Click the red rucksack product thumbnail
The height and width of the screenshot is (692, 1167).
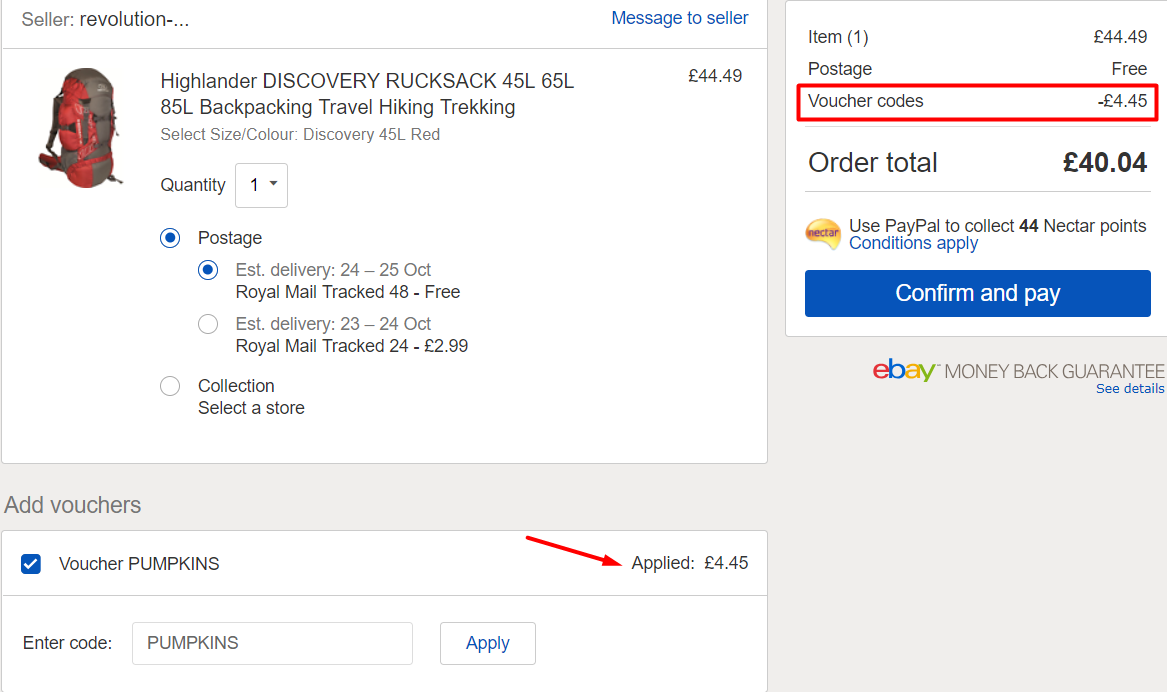(80, 127)
